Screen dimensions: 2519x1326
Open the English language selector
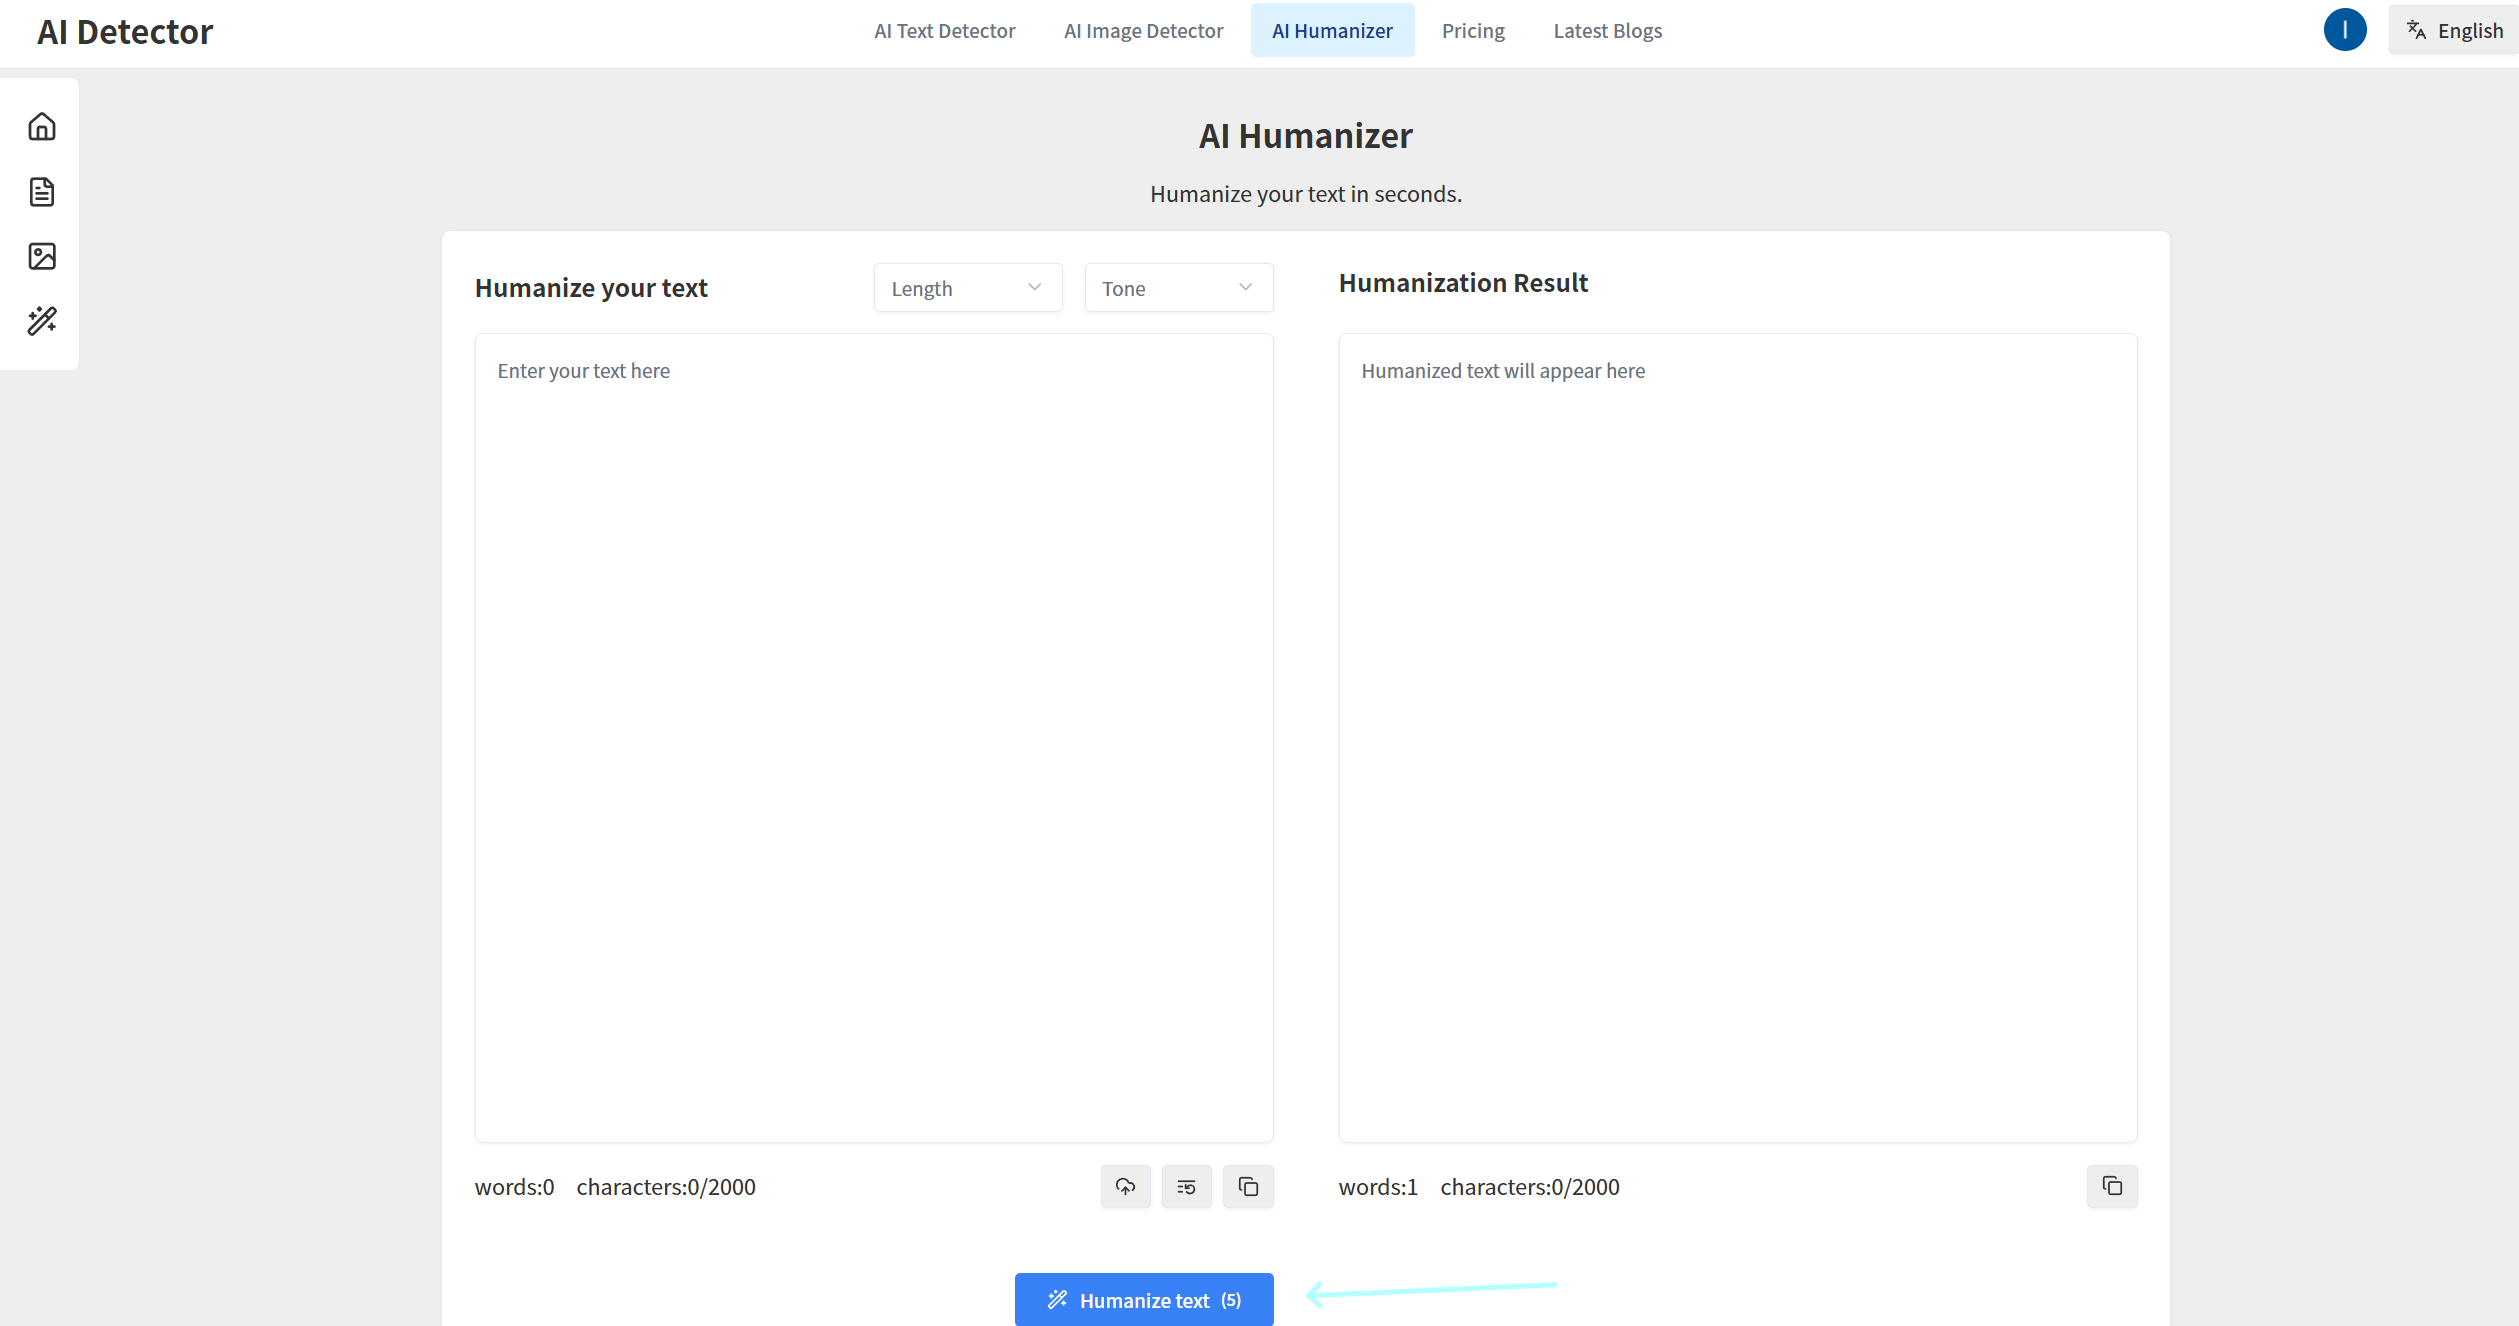click(2455, 30)
